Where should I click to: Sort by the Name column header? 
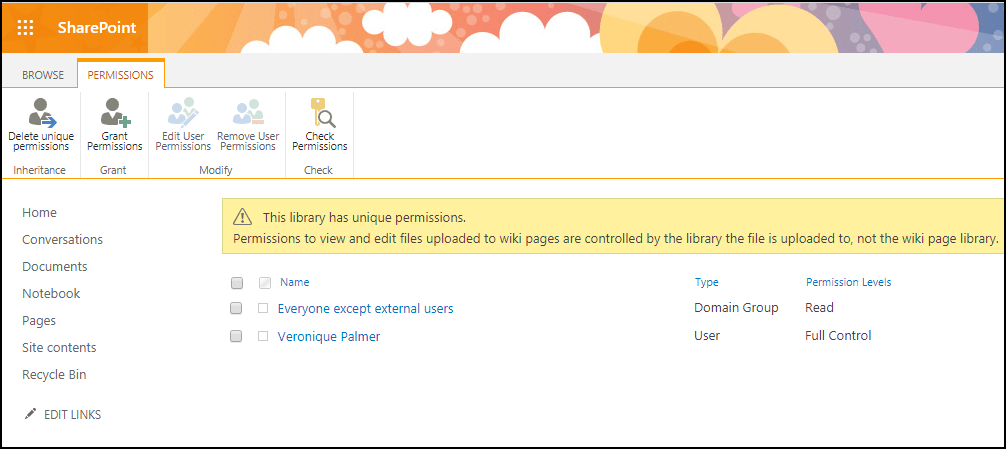pos(294,282)
